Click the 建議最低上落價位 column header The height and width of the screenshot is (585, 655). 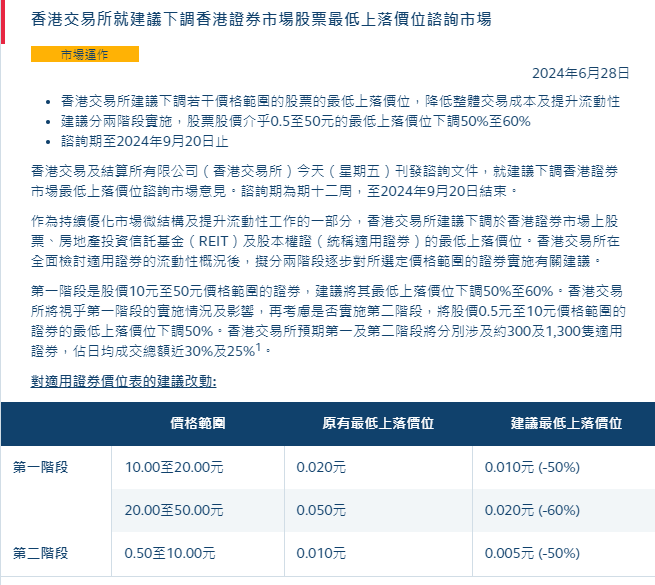(x=566, y=423)
